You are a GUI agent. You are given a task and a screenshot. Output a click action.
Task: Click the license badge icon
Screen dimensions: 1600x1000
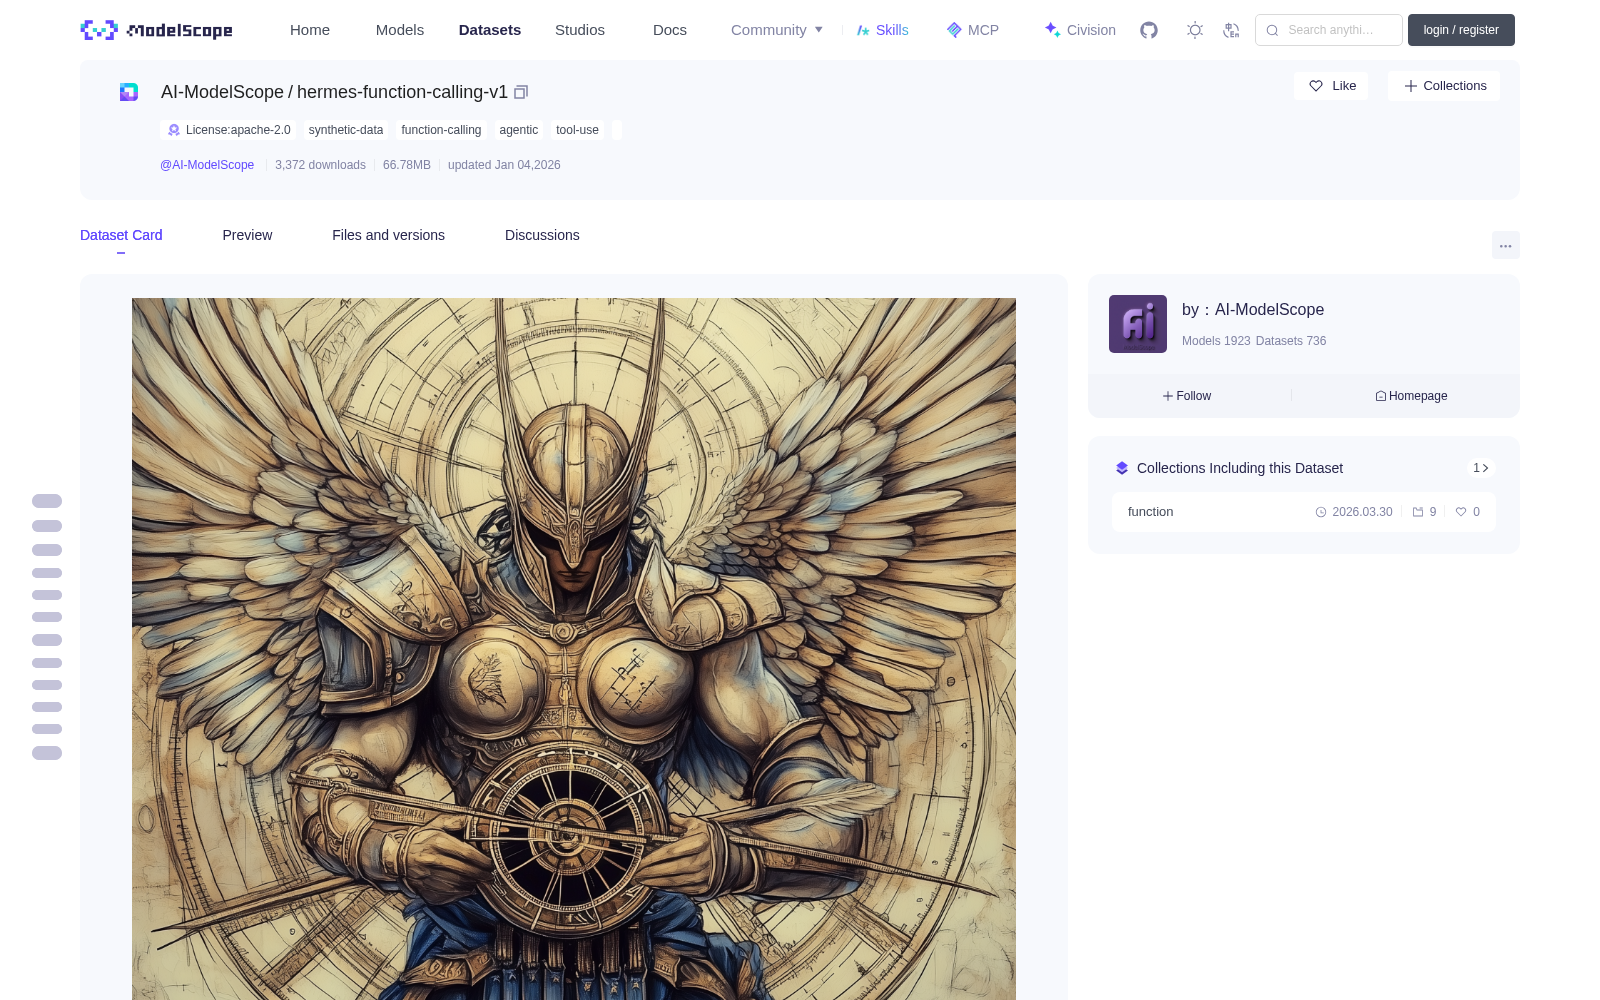click(x=174, y=130)
